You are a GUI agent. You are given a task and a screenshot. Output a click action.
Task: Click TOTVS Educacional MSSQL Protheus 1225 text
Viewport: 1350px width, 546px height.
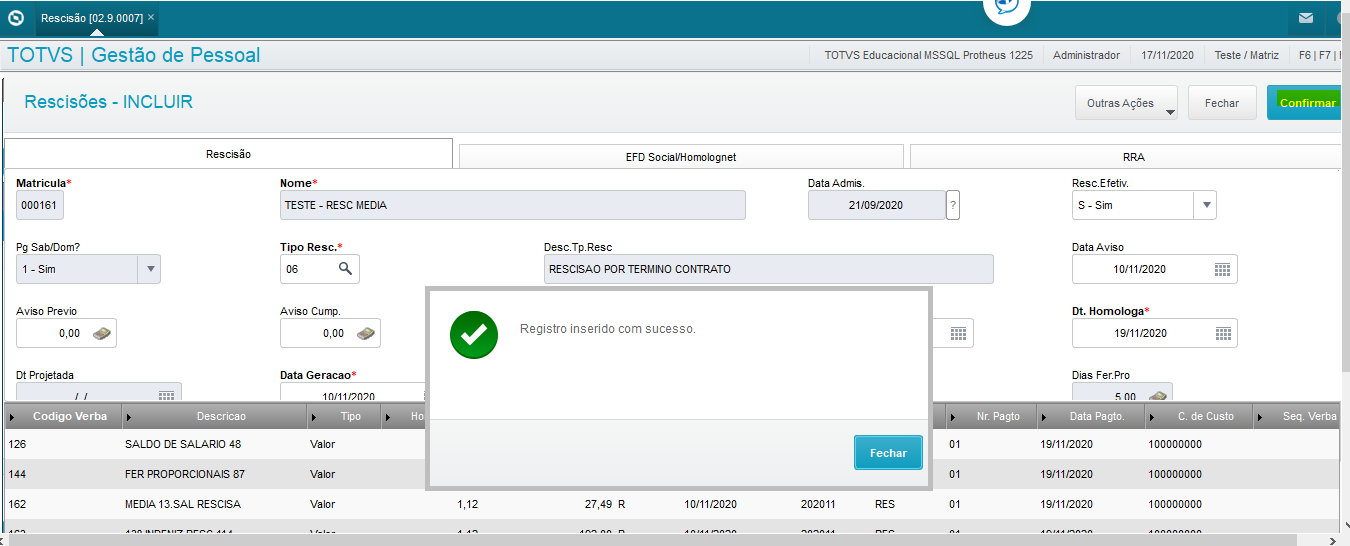click(929, 55)
